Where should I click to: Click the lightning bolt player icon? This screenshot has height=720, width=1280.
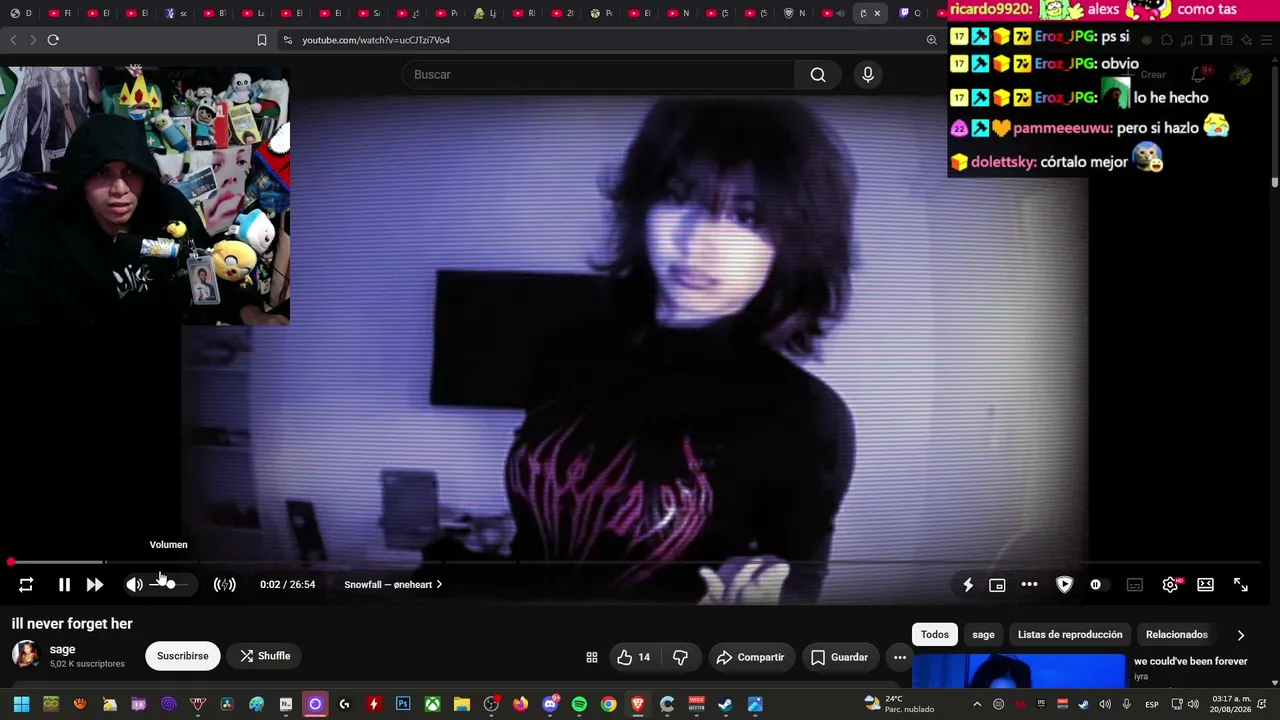(x=968, y=585)
